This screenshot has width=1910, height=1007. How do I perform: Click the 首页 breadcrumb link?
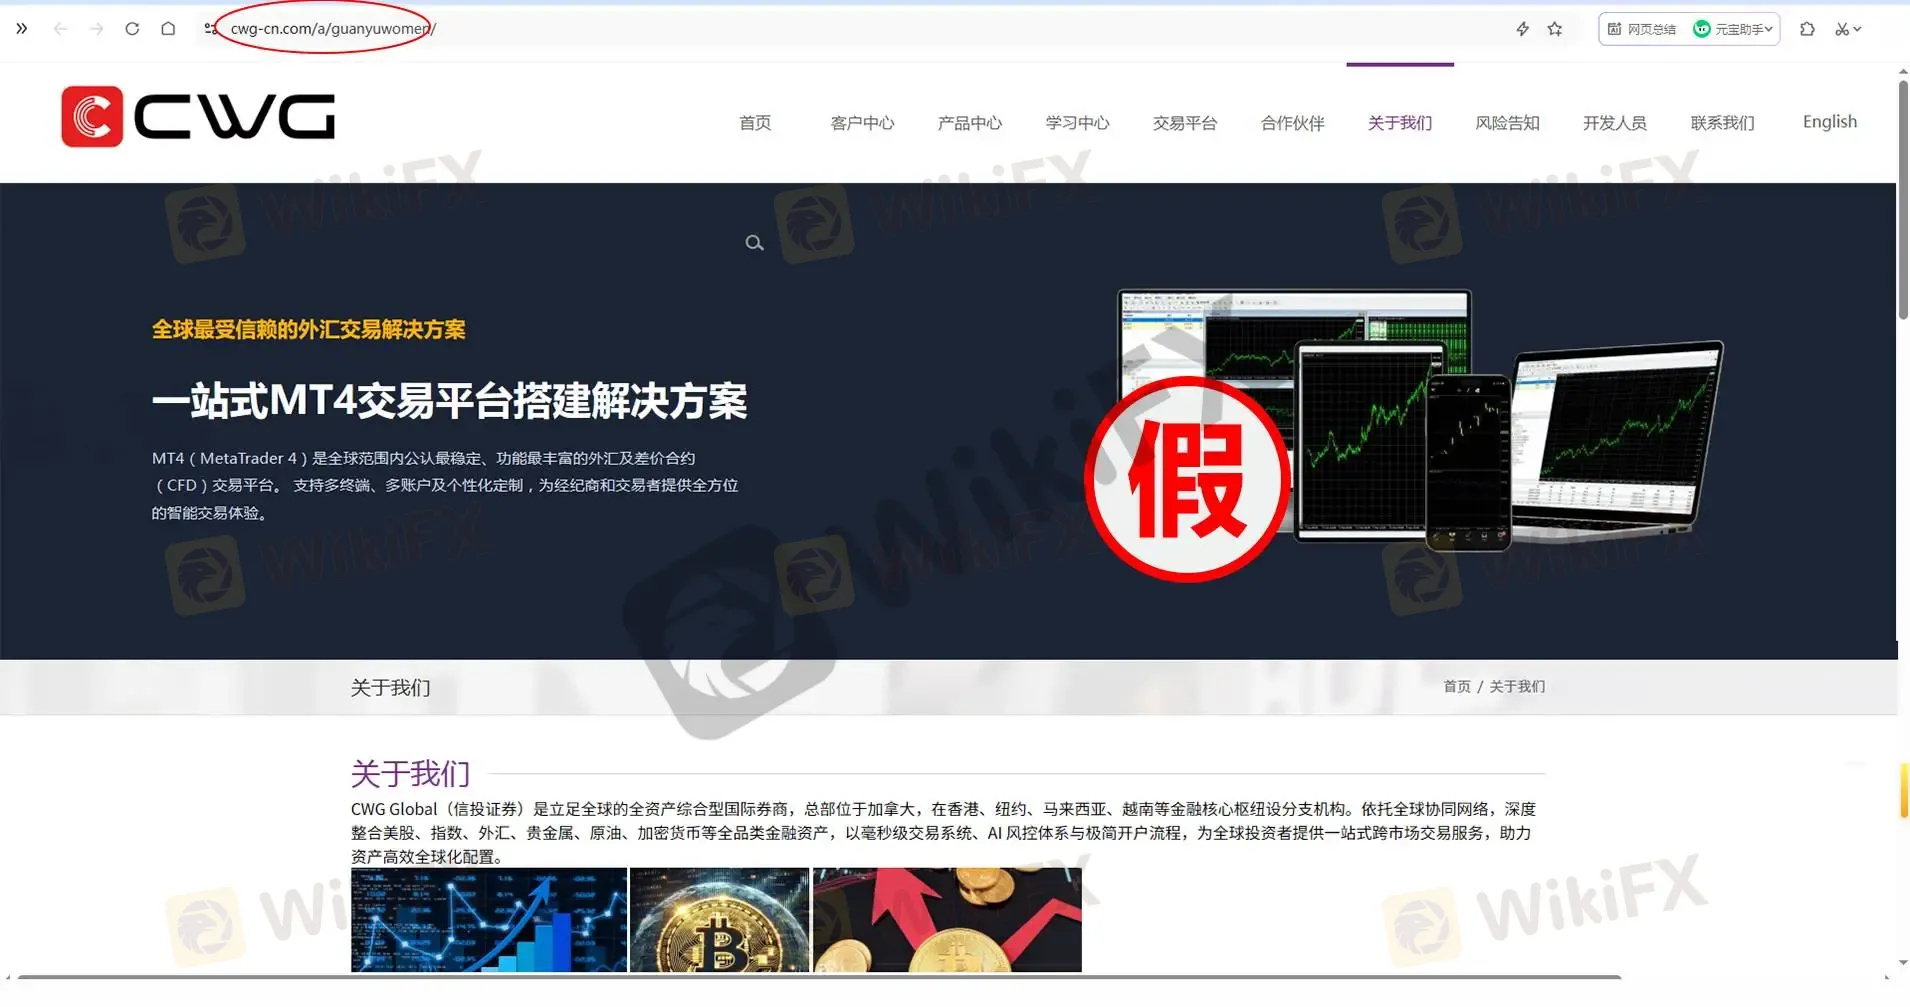point(1457,687)
